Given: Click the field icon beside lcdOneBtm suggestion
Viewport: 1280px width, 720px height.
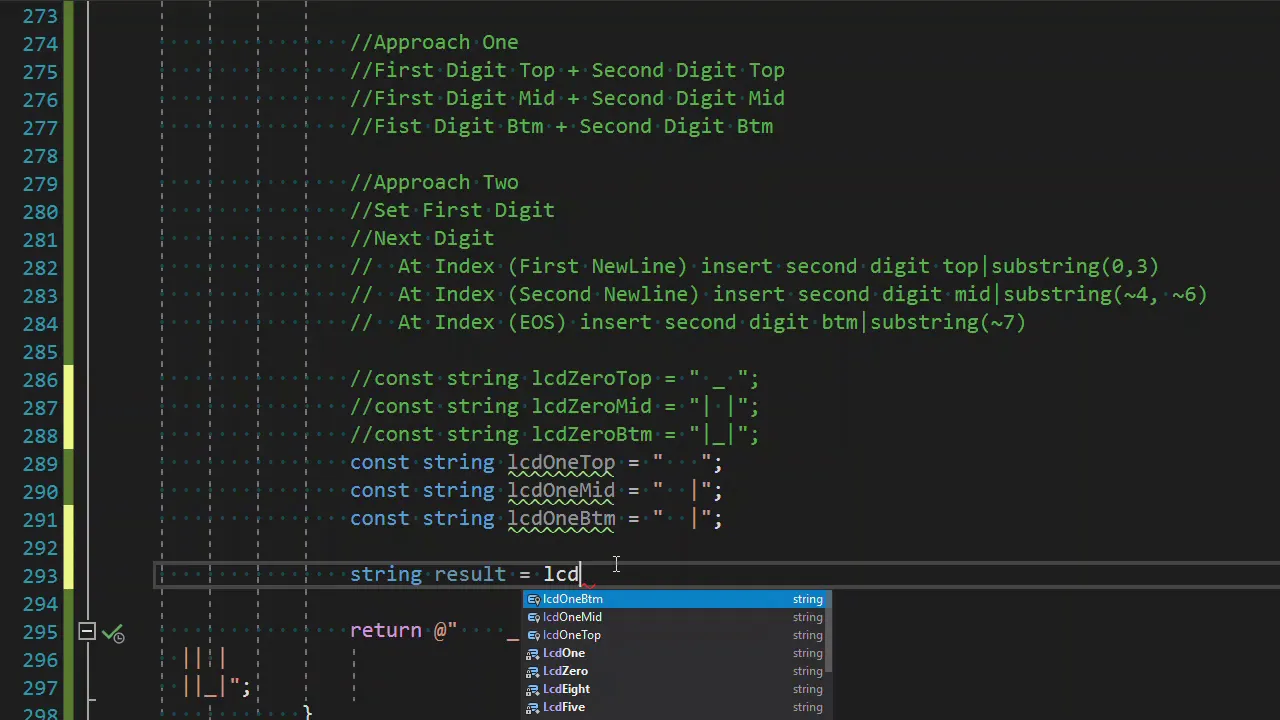Looking at the screenshot, I should click(x=534, y=600).
